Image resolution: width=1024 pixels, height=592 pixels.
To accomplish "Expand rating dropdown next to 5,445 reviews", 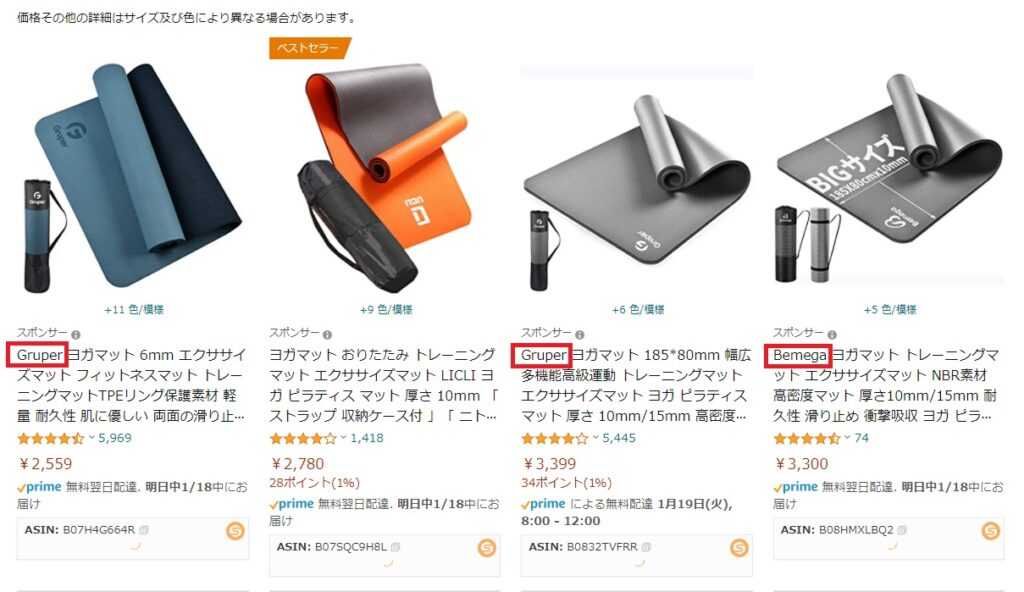I will click(596, 438).
